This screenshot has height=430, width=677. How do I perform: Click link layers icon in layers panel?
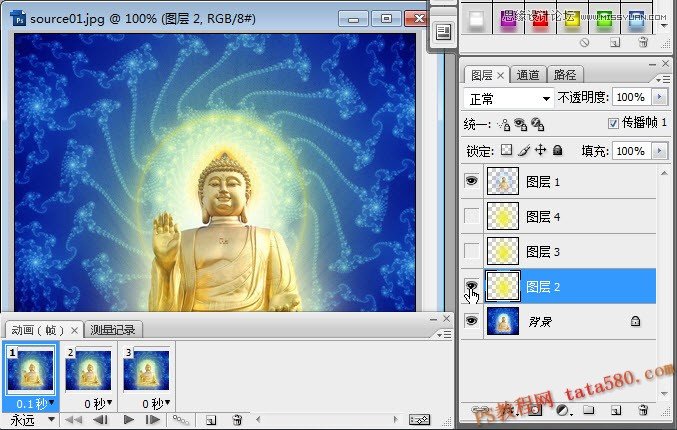pyautogui.click(x=480, y=409)
